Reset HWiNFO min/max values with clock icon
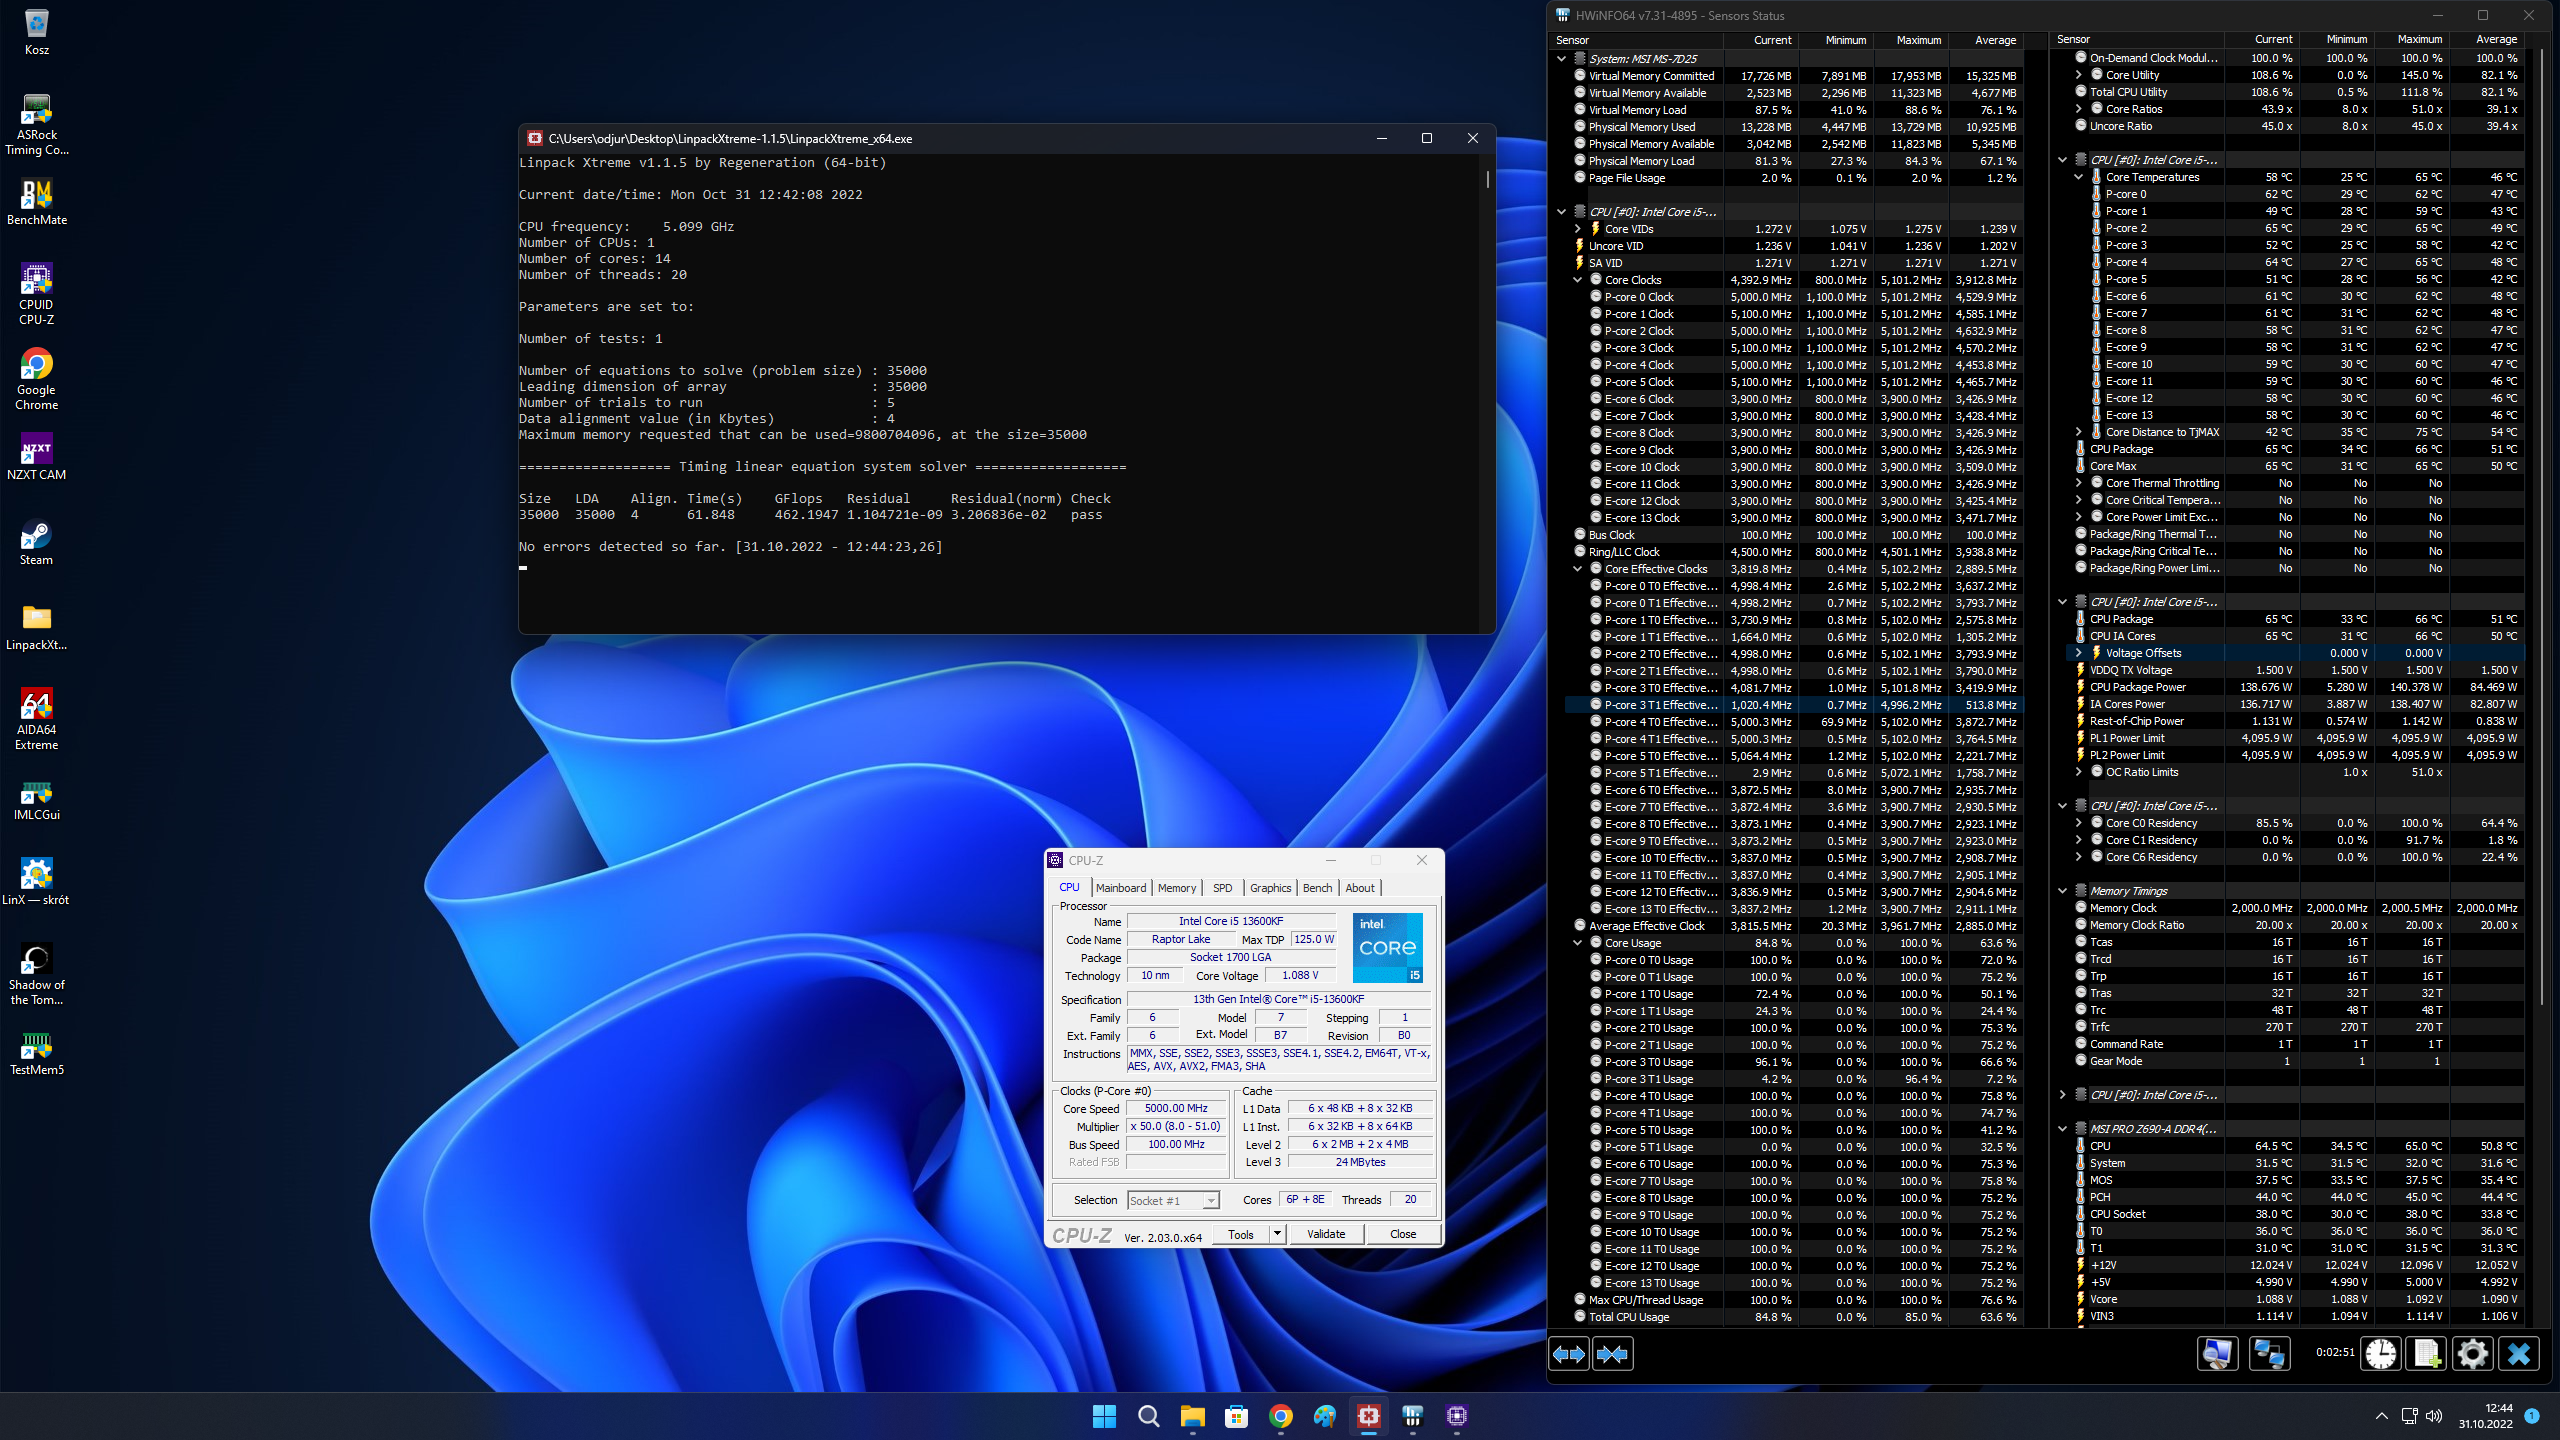Image resolution: width=2560 pixels, height=1440 pixels. [2381, 1354]
